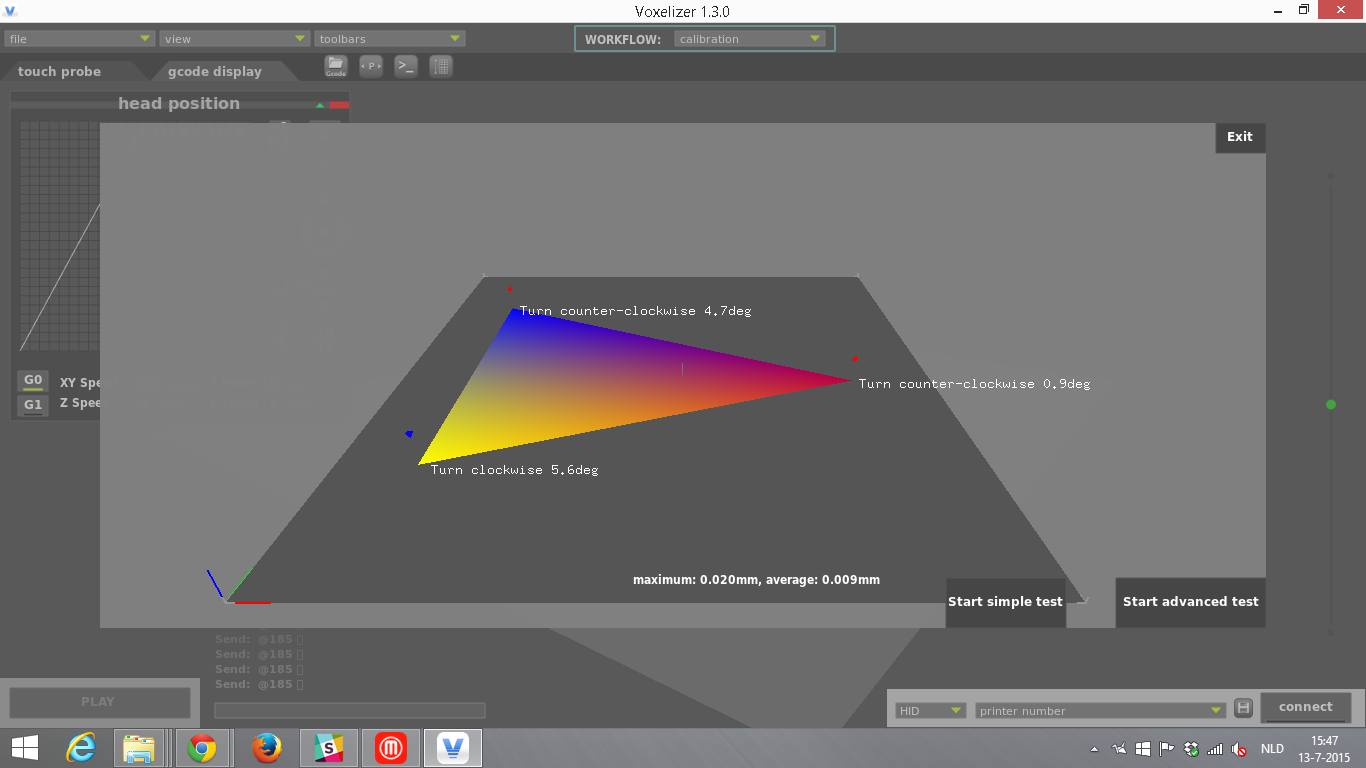Exit the calibration overlay

[x=1240, y=137]
